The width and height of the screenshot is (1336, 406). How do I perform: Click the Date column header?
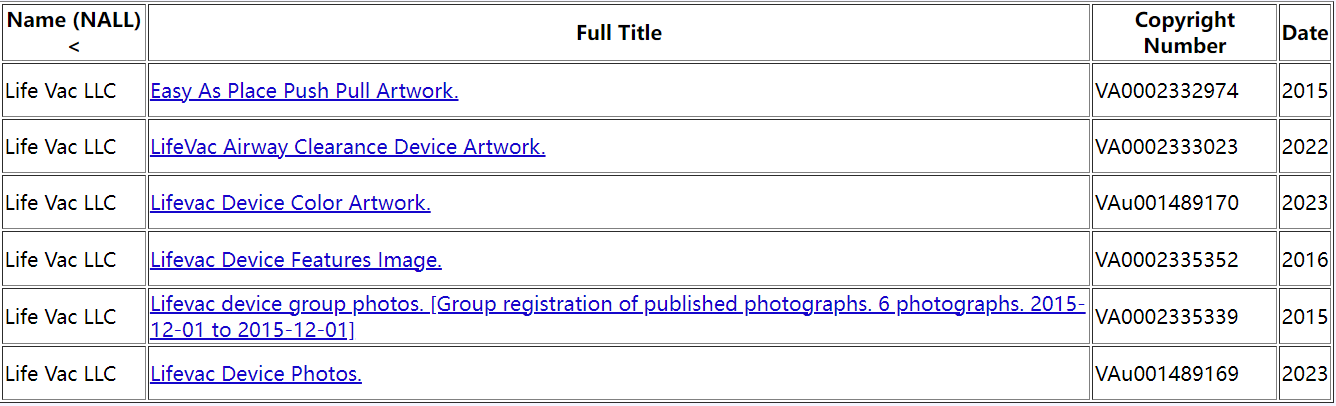pos(1304,33)
